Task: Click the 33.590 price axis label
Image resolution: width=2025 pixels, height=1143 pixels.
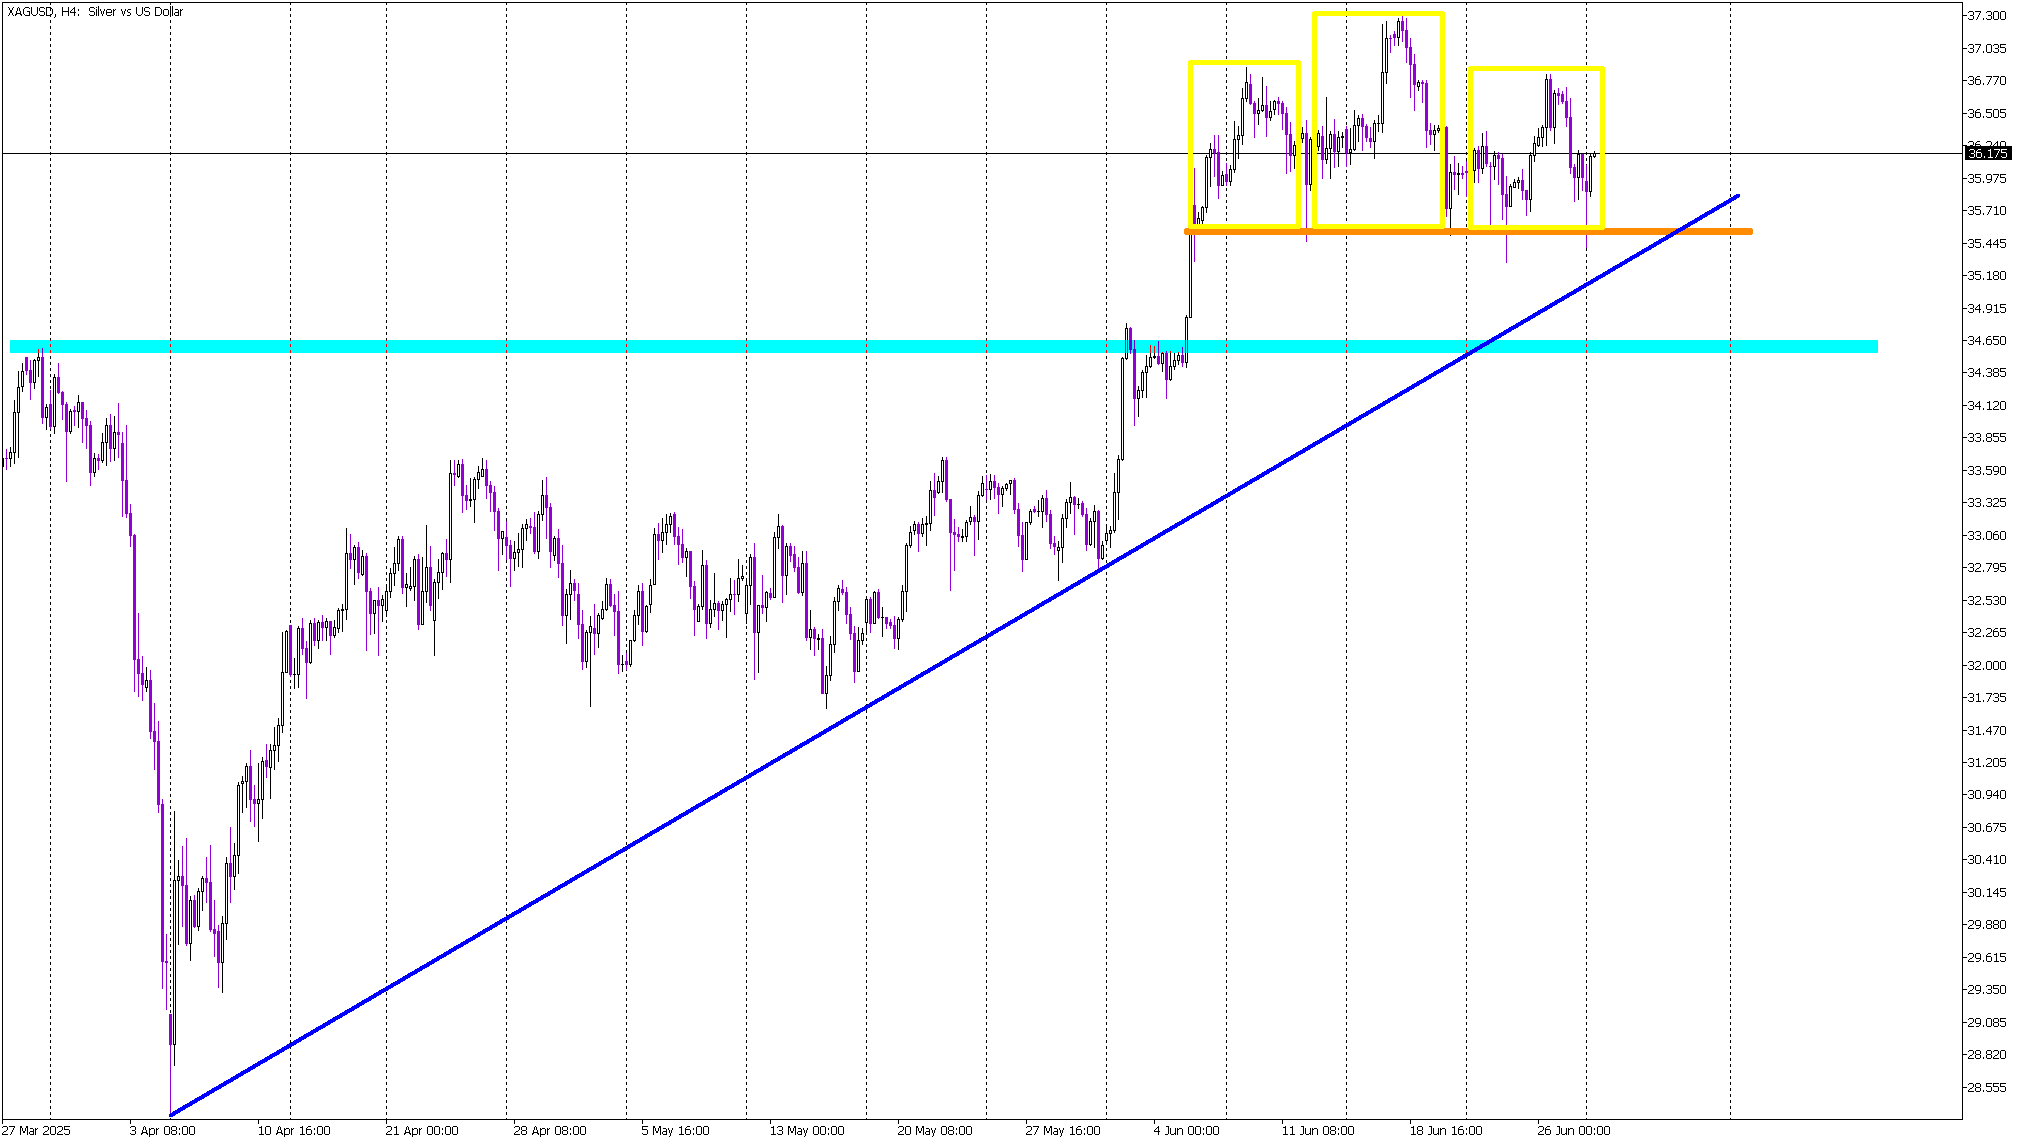Action: pos(1986,471)
